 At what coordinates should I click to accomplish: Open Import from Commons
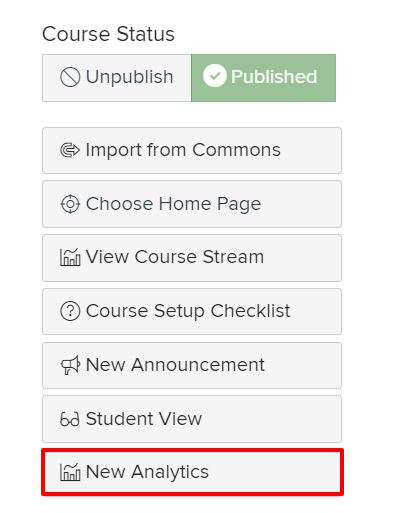pos(192,150)
